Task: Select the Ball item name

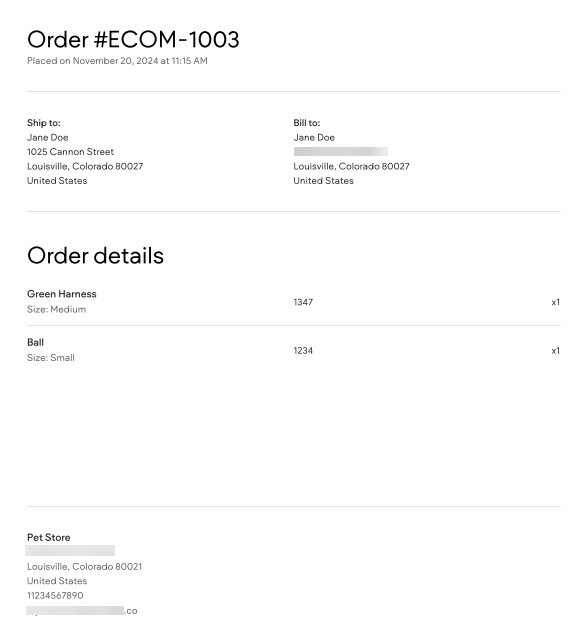Action: (x=35, y=342)
